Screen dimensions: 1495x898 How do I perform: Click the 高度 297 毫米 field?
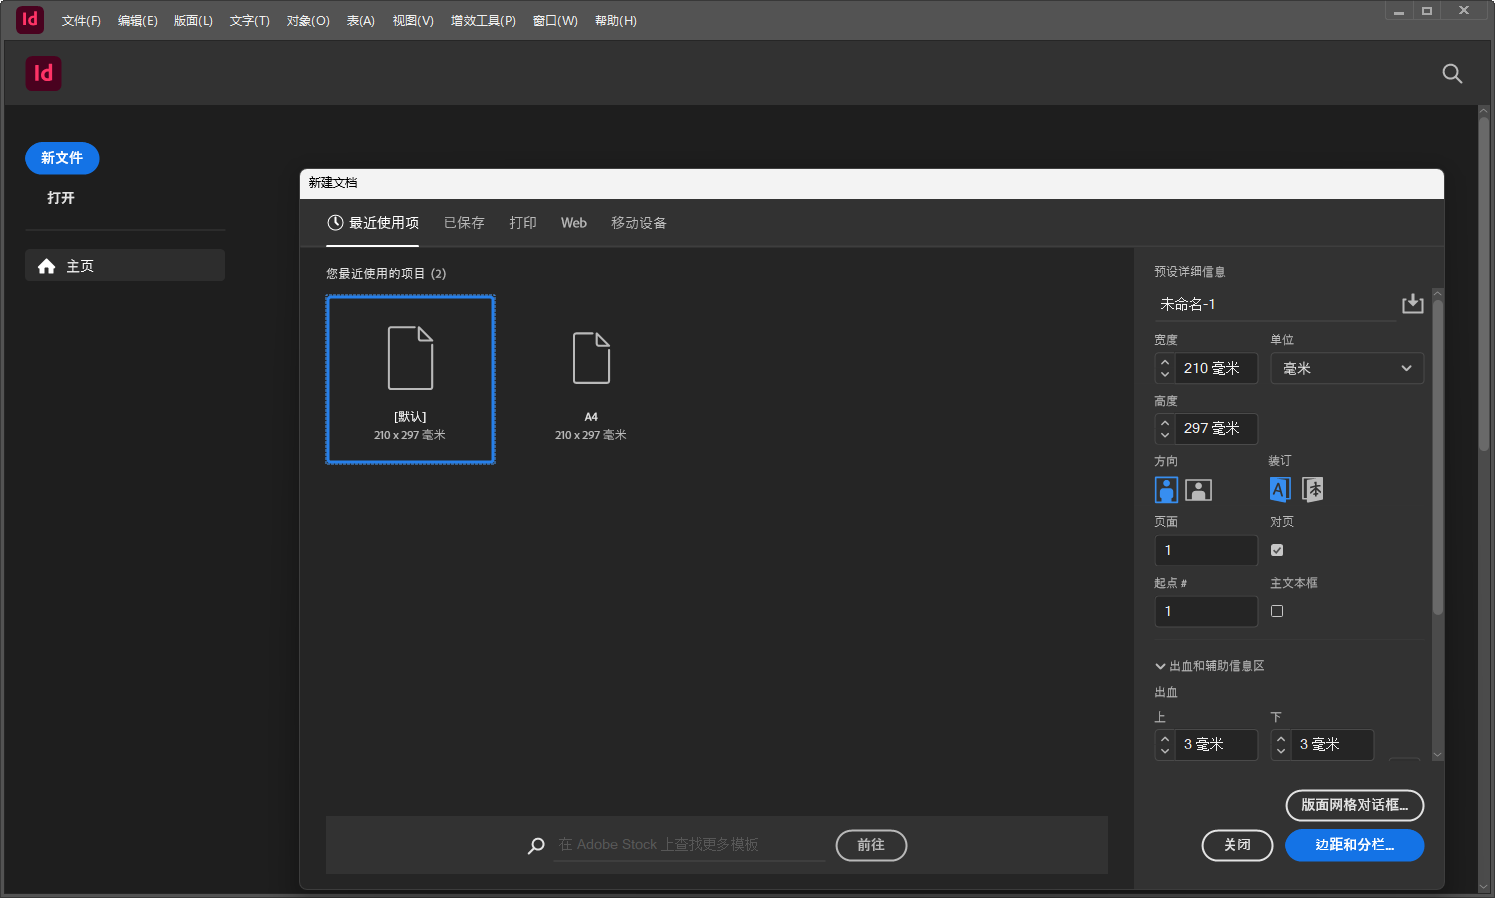pos(1216,429)
